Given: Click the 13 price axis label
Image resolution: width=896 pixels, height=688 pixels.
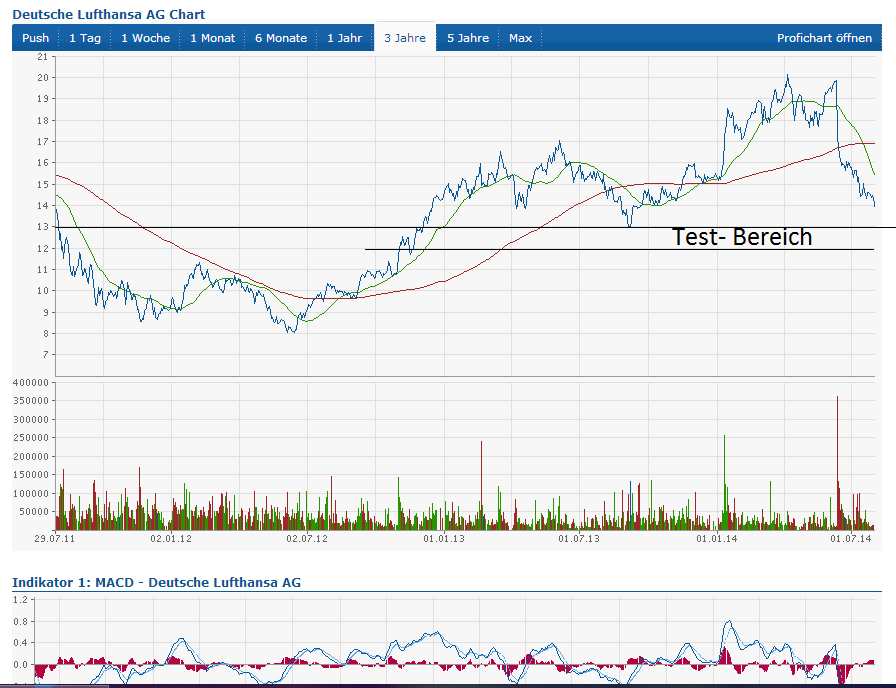Looking at the screenshot, I should 43,227.
